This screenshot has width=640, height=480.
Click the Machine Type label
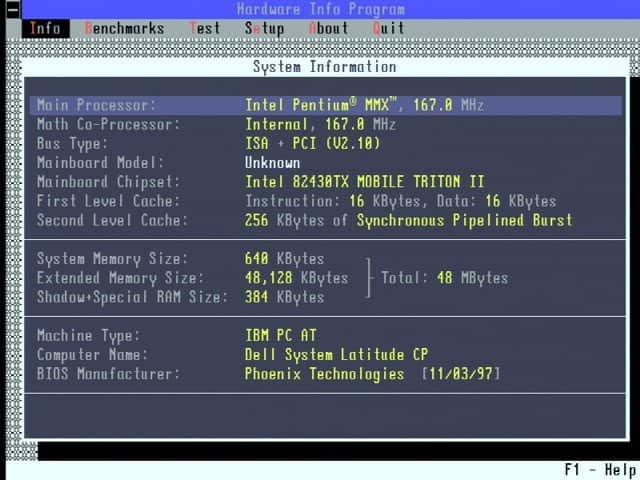[89, 336]
